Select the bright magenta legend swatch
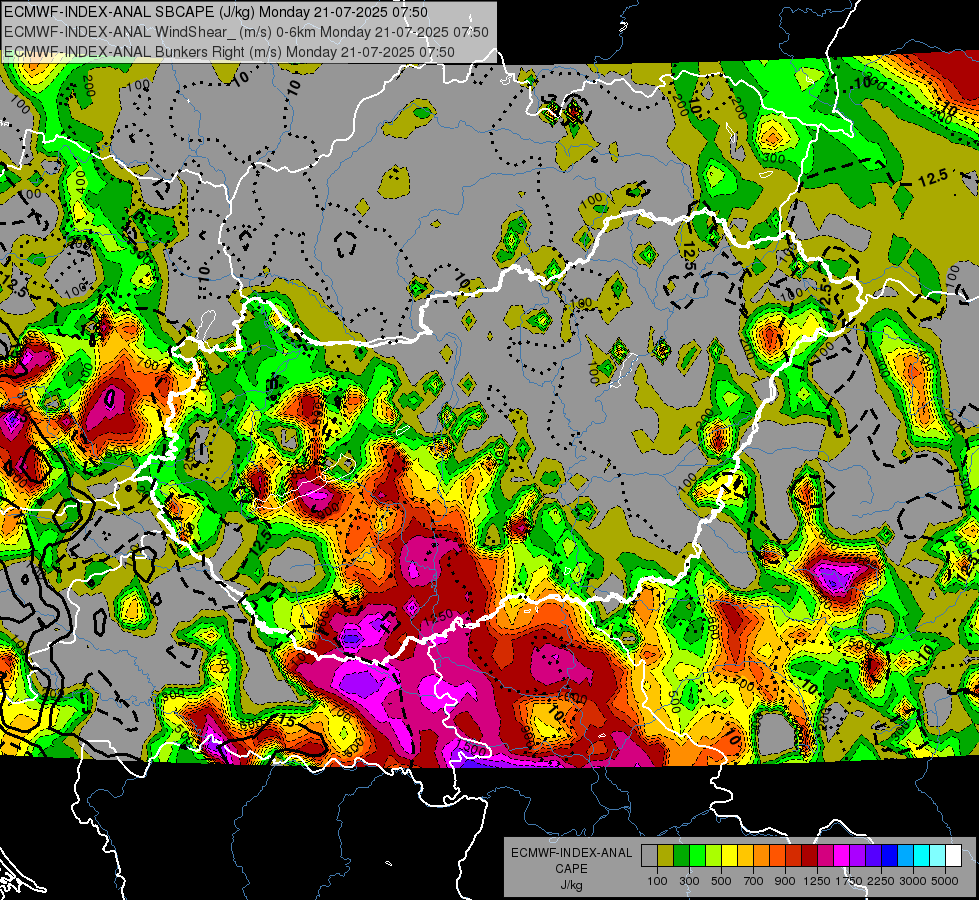 pos(842,856)
